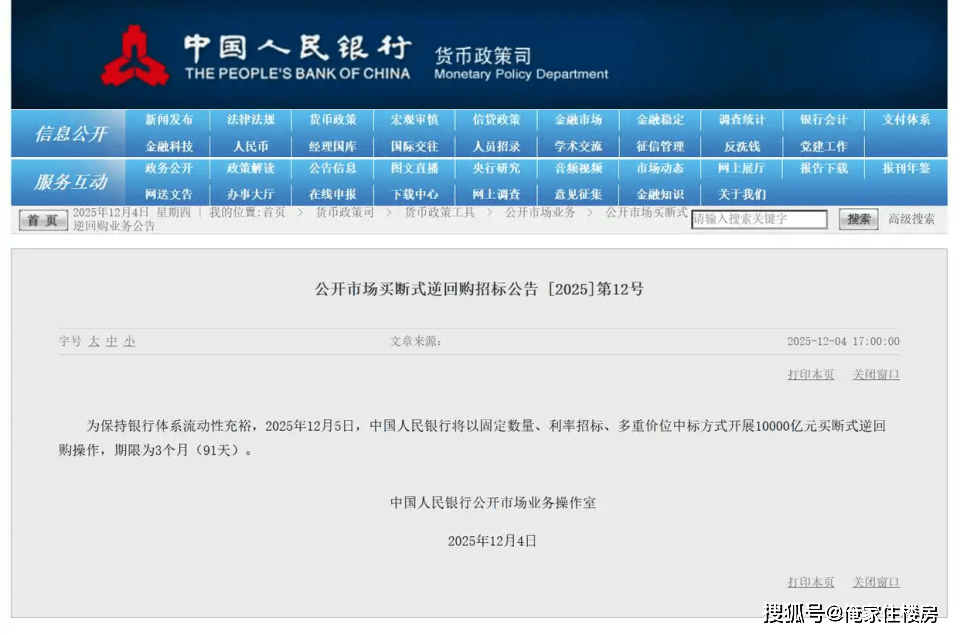This screenshot has width=960, height=635.
Task: Go to 人民币 navigation item
Action: pos(251,146)
